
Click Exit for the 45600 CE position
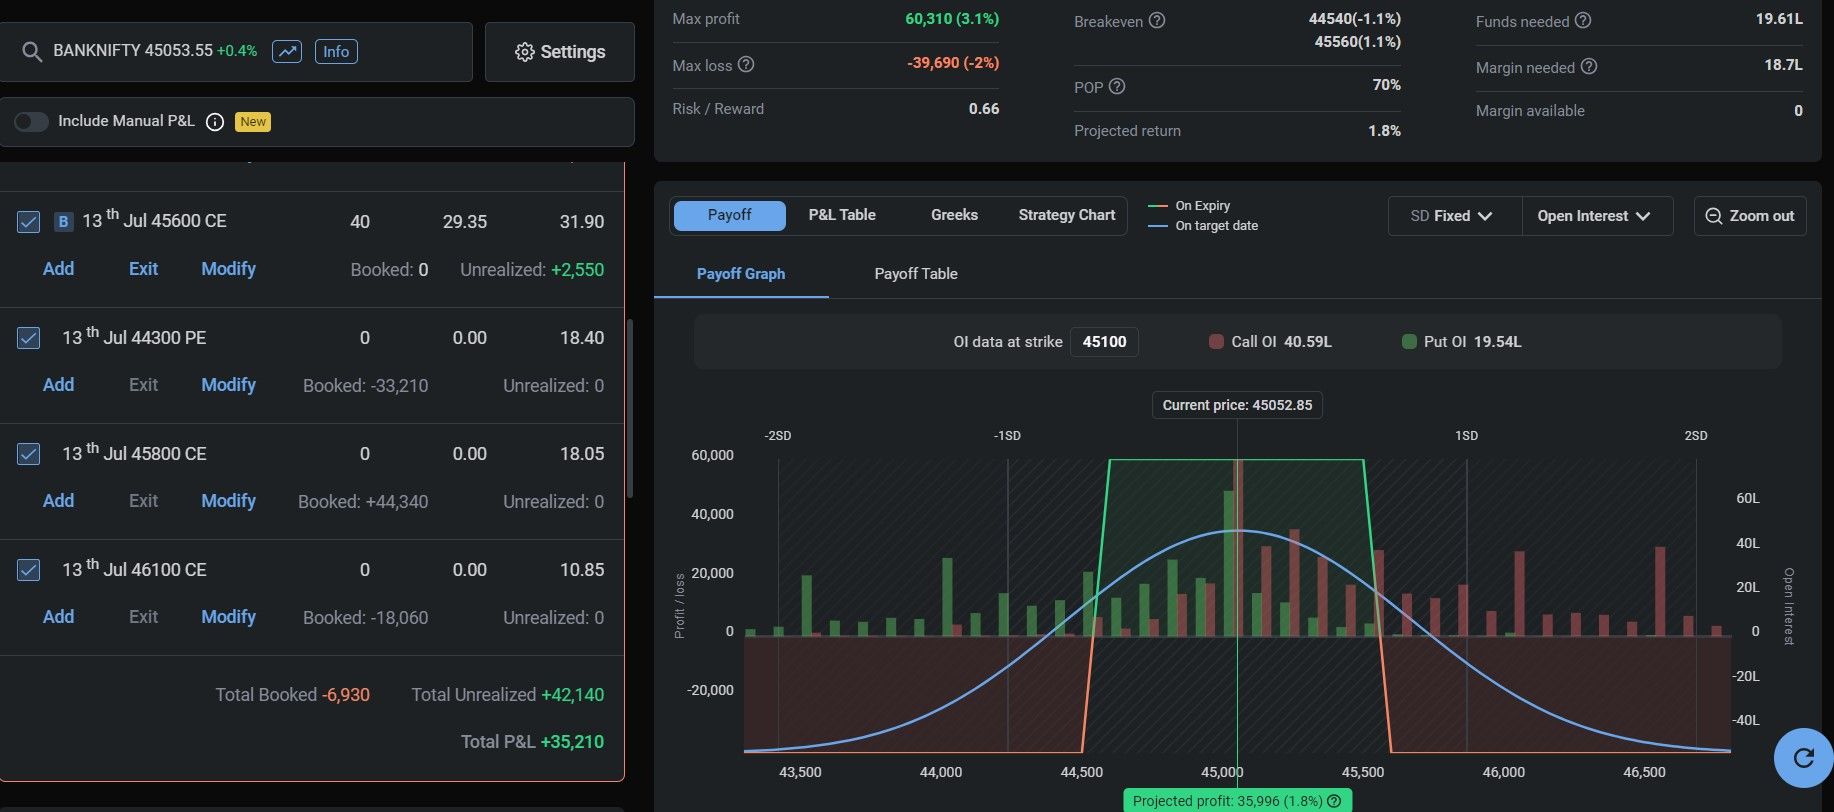[143, 269]
